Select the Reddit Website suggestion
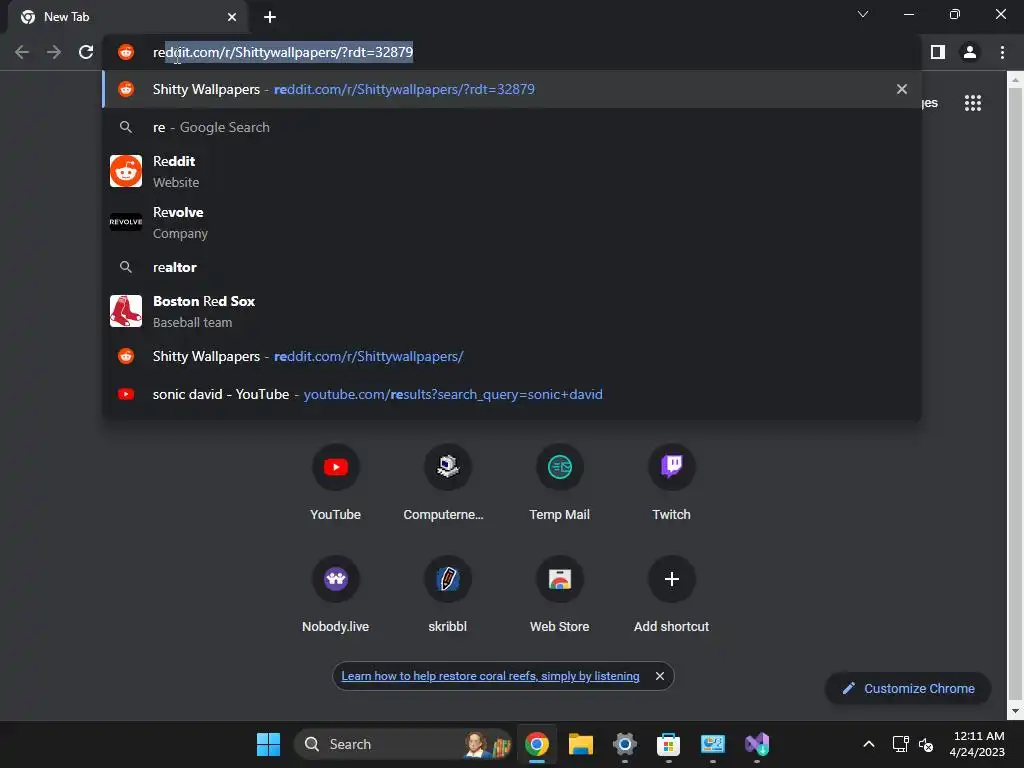Viewport: 1024px width, 768px height. (512, 171)
